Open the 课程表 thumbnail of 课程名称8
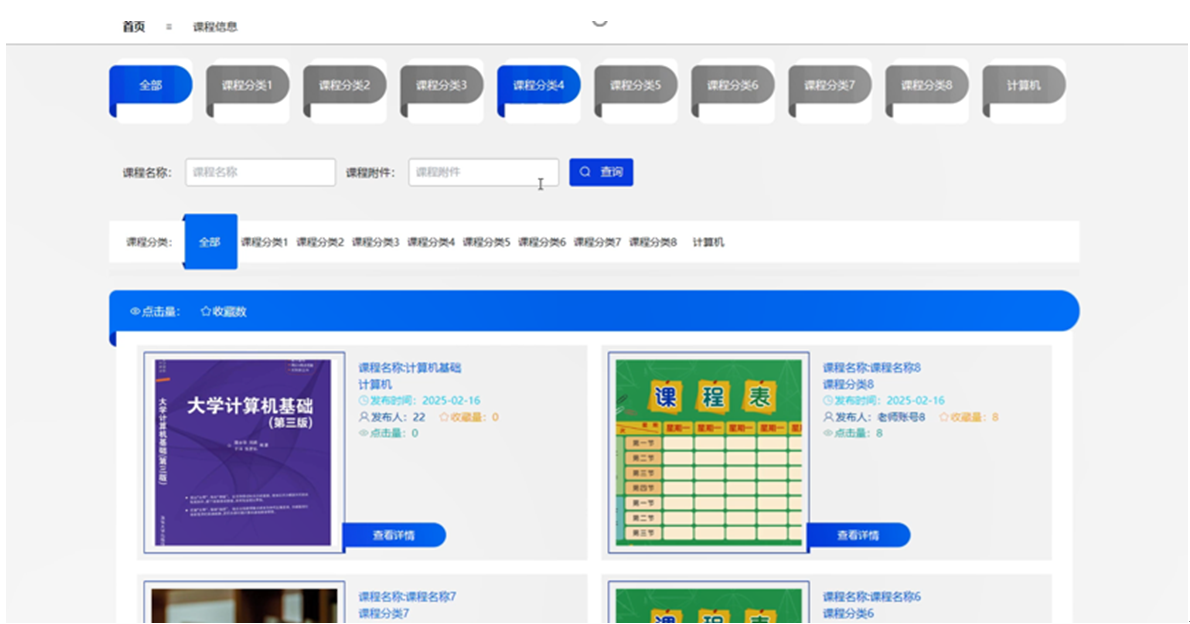1190x624 pixels. (x=708, y=452)
